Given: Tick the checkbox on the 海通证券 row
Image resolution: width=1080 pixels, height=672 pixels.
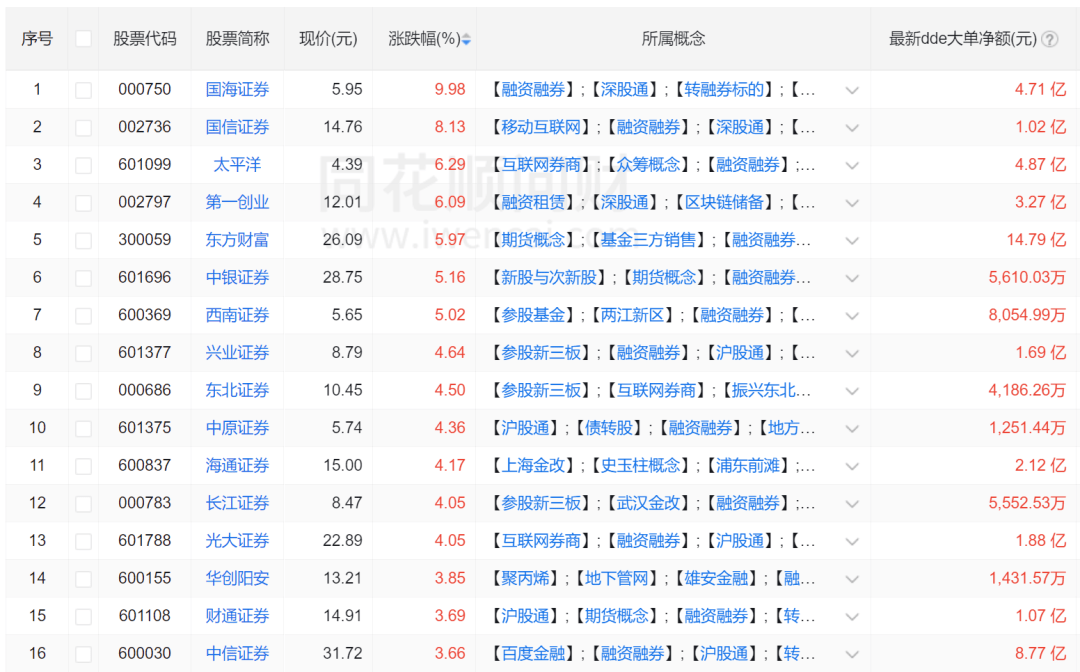Looking at the screenshot, I should click(x=83, y=465).
